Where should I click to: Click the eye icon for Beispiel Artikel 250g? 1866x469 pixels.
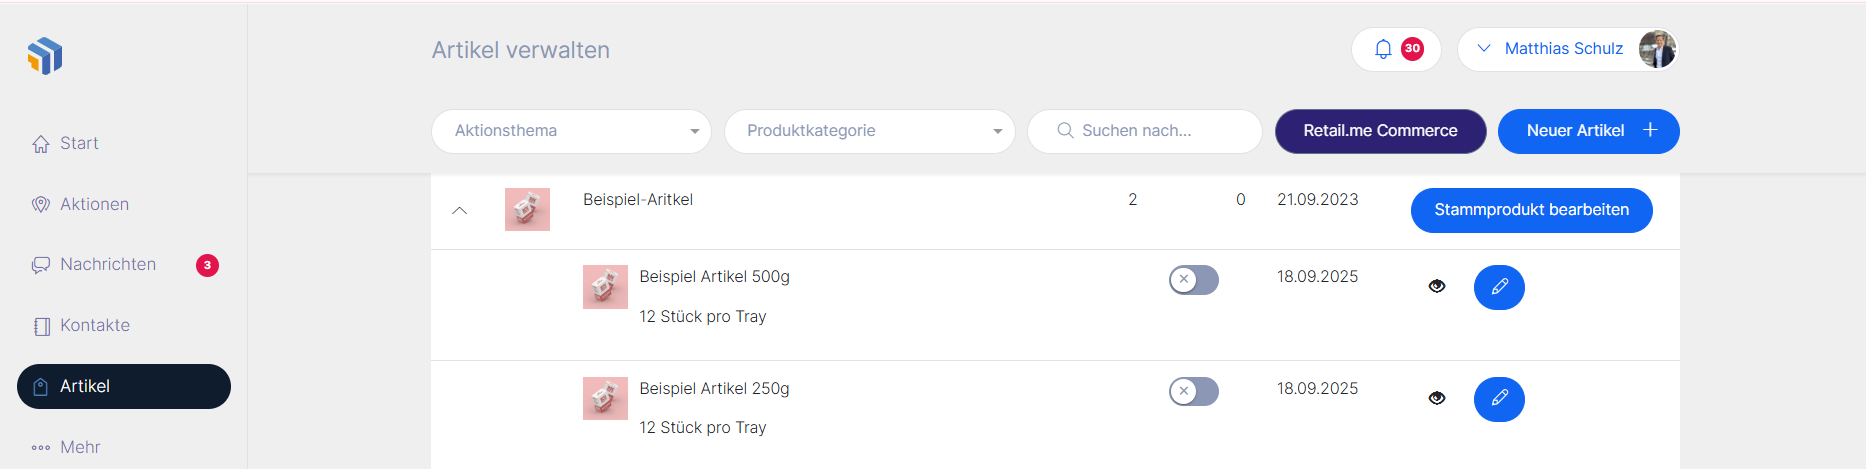click(x=1437, y=398)
